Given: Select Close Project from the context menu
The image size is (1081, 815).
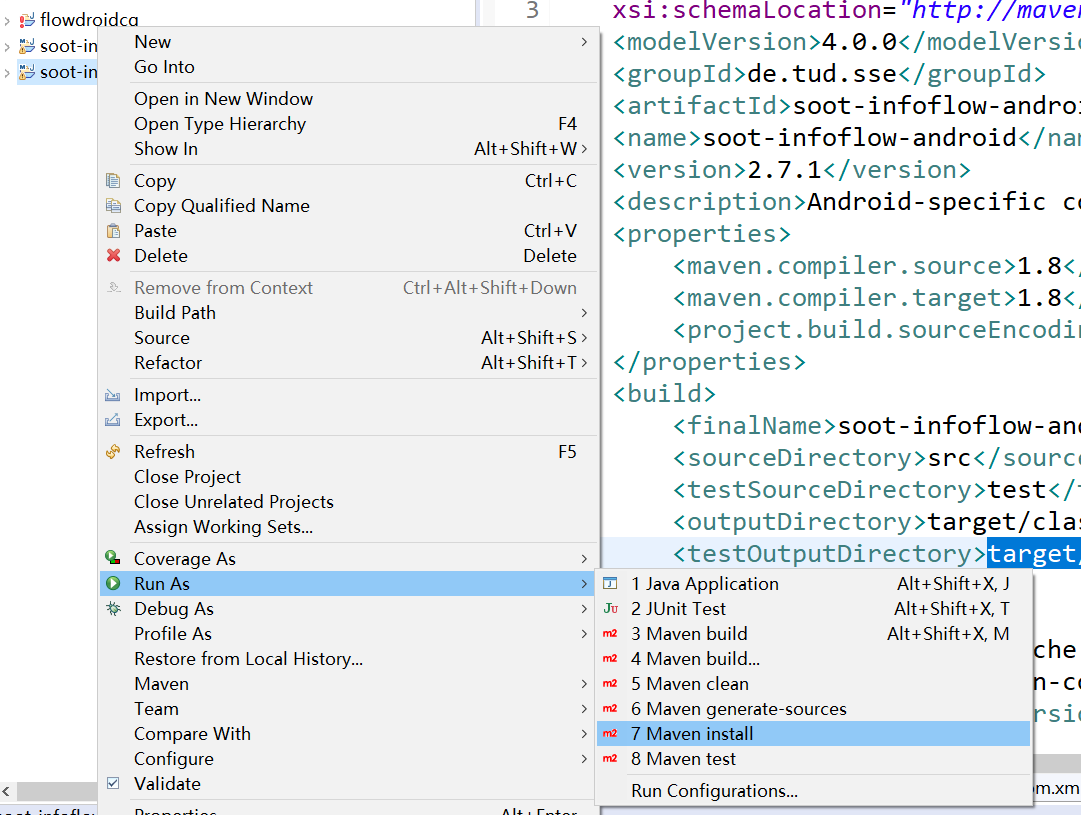Looking at the screenshot, I should (190, 476).
